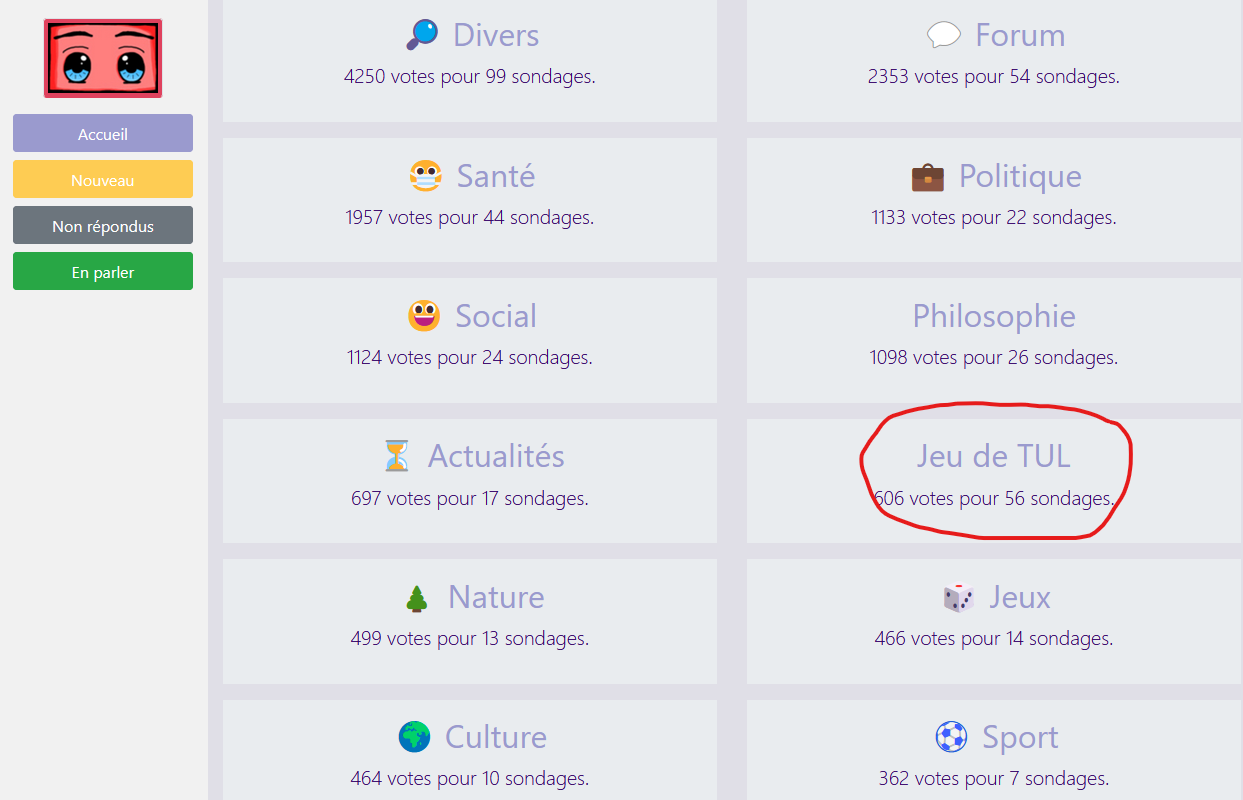Click the briefcase icon beside Politique
Image resolution: width=1243 pixels, height=800 pixels.
point(928,177)
